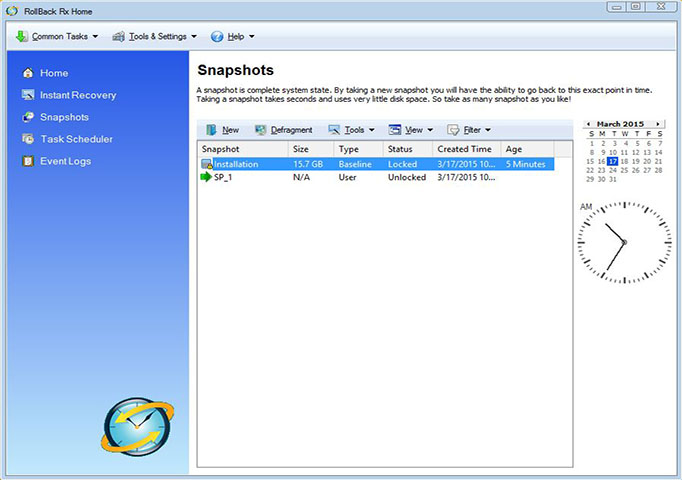Click the N/A size cell for SP_1
682x480 pixels.
click(301, 177)
